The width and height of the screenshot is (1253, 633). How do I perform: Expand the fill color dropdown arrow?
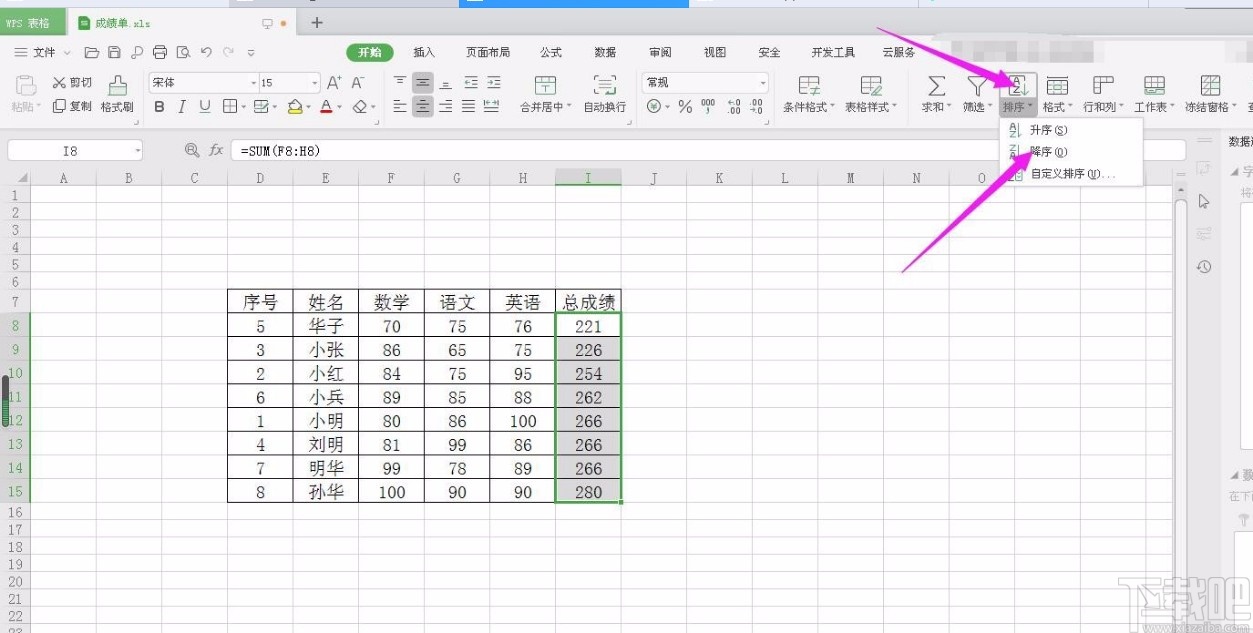pos(309,107)
